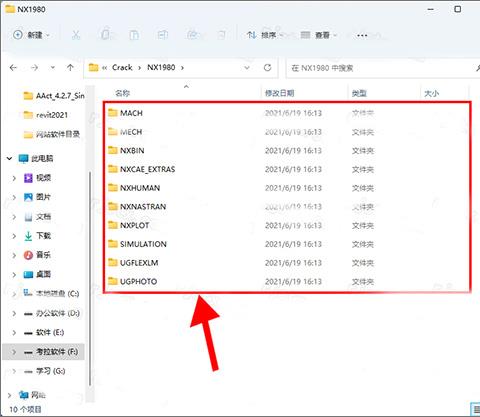Open AAct_4.2.7 folder in sidebar
Screen dimensions: 480x417
[x=54, y=96]
